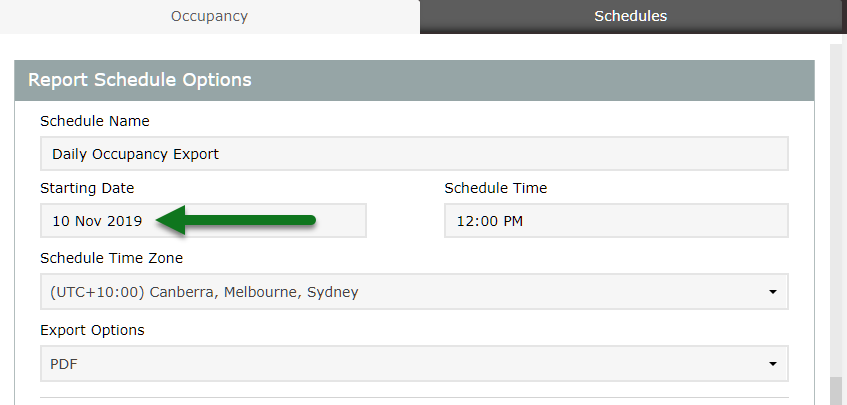Open the Starting Date picker field

(203, 221)
